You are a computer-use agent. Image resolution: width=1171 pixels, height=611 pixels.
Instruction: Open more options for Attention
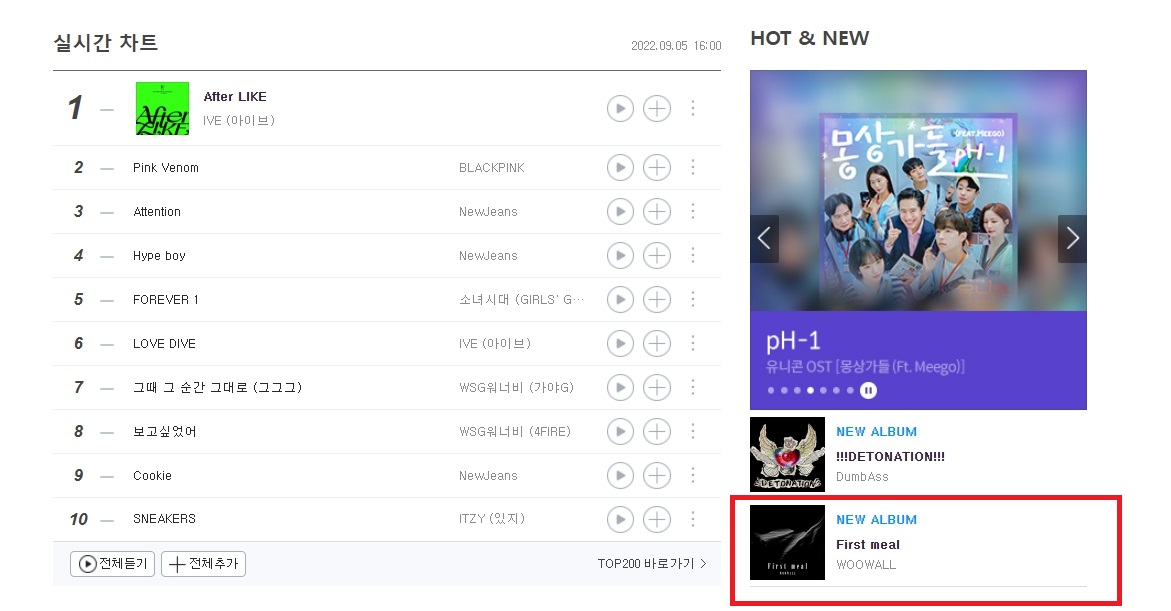click(693, 211)
